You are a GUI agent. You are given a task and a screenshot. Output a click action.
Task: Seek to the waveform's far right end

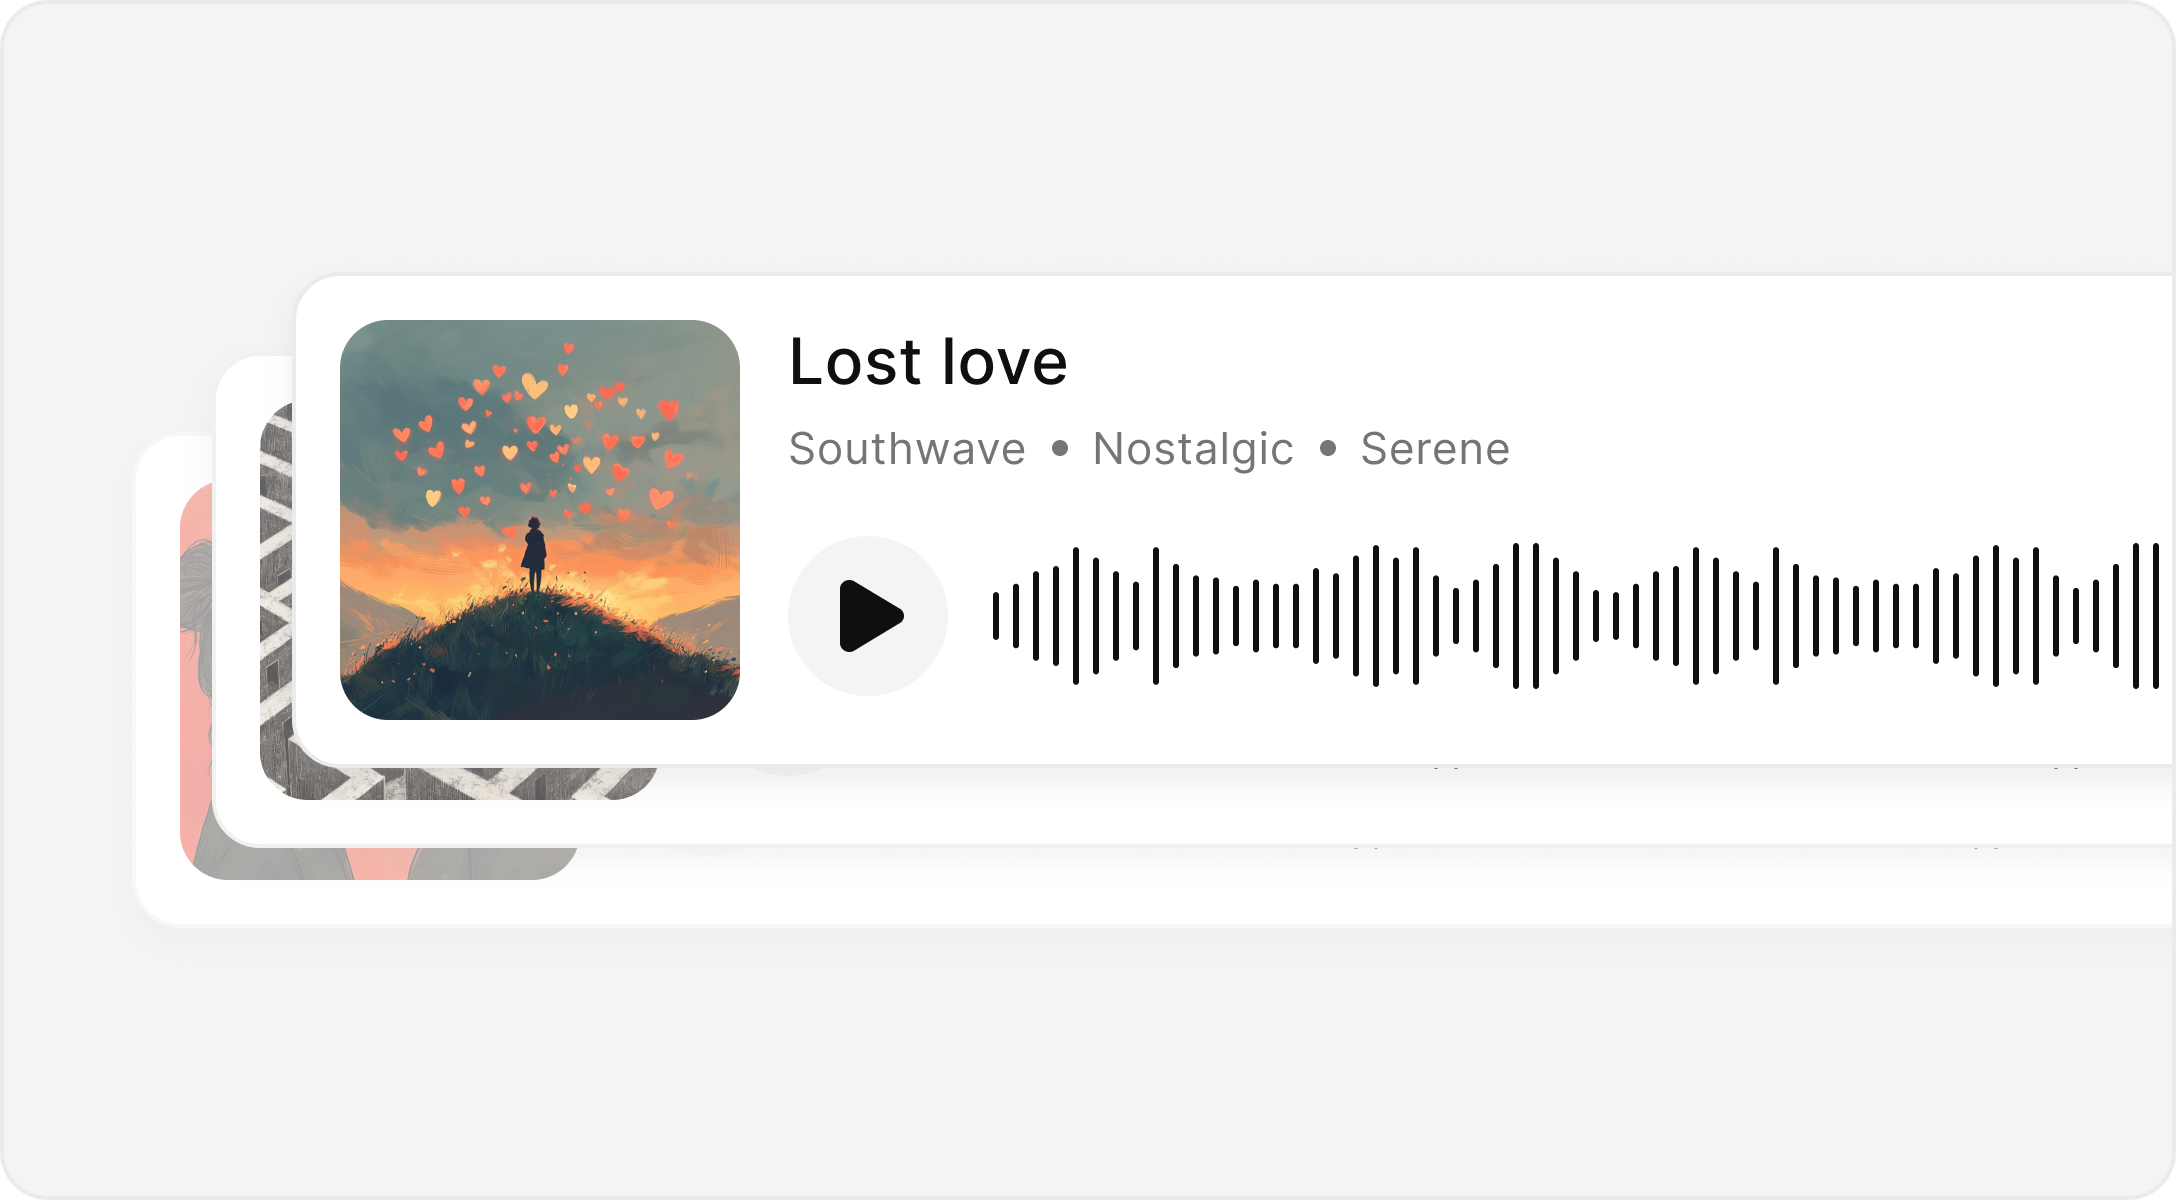[2156, 616]
